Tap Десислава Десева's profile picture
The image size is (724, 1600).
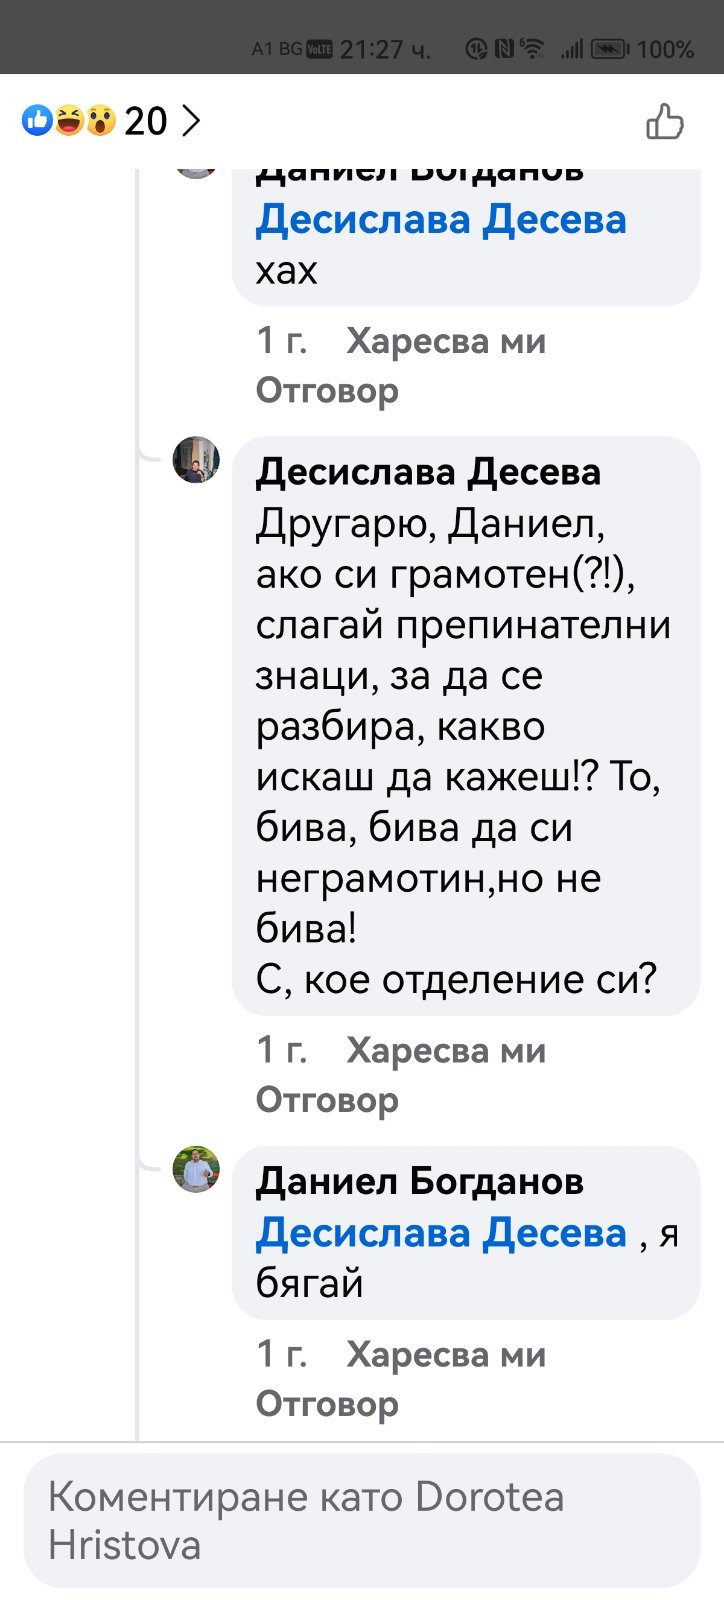(196, 460)
